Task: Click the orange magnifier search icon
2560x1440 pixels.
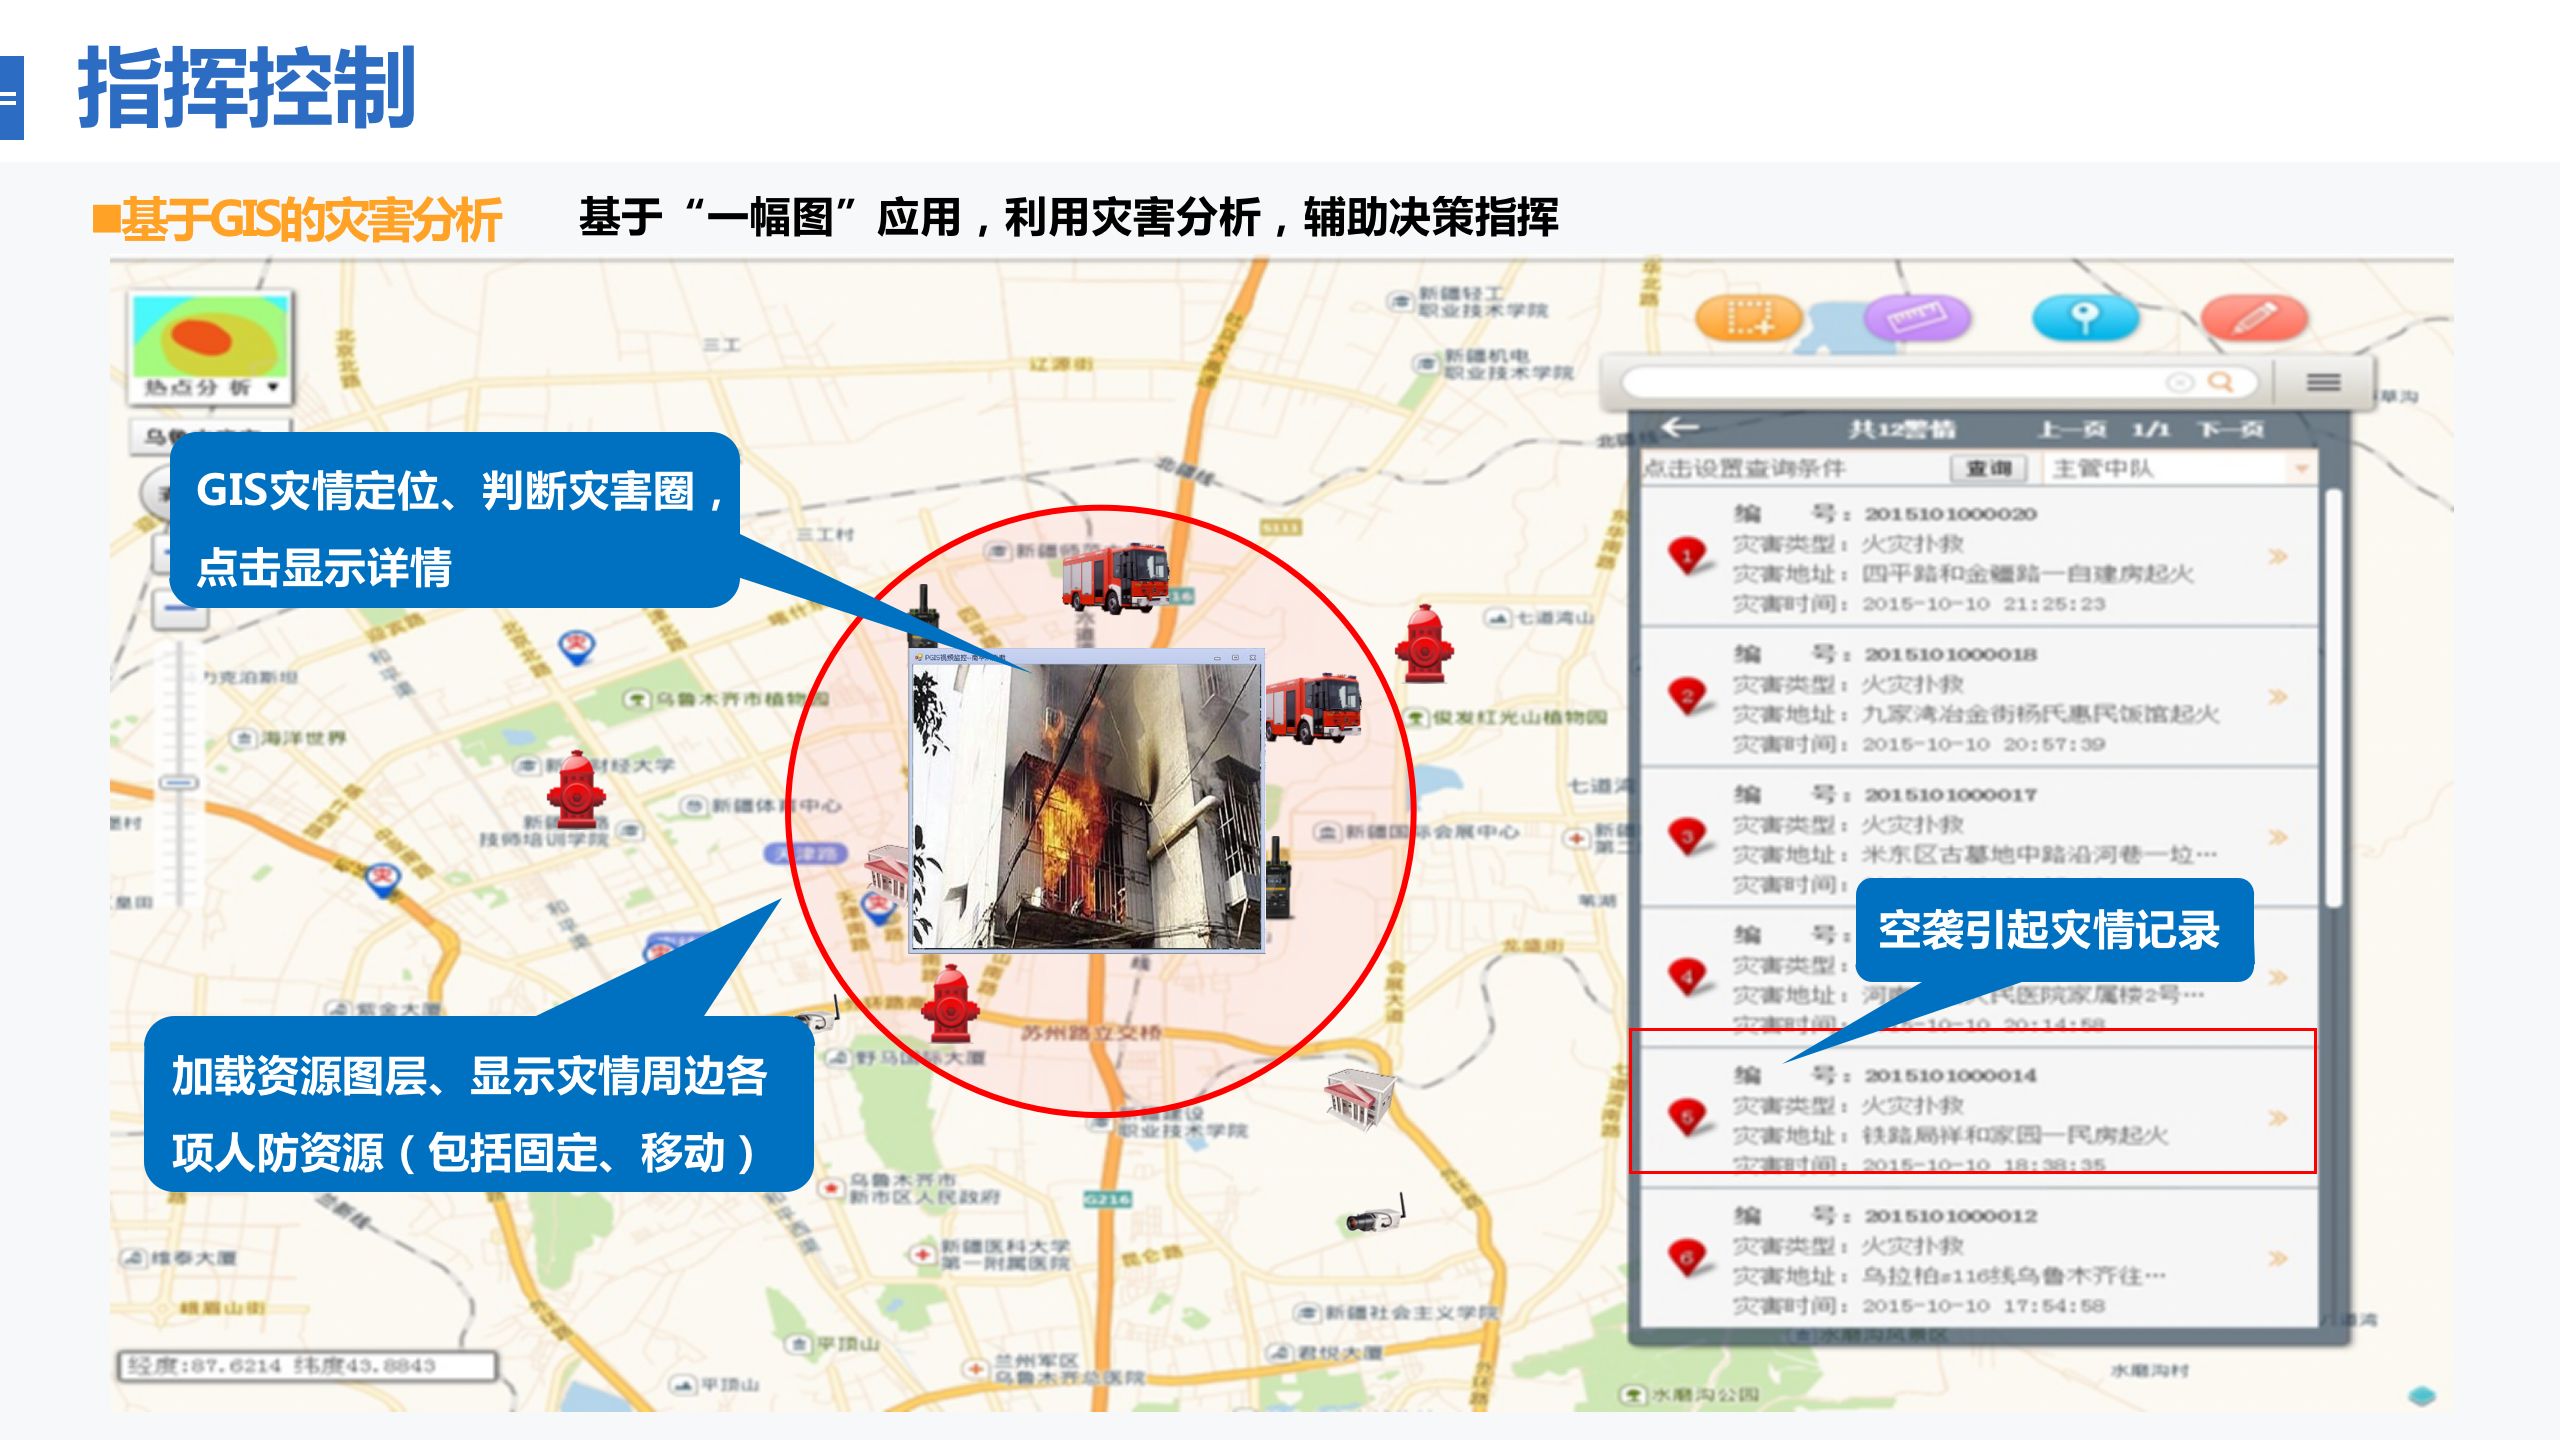Action: point(2220,381)
